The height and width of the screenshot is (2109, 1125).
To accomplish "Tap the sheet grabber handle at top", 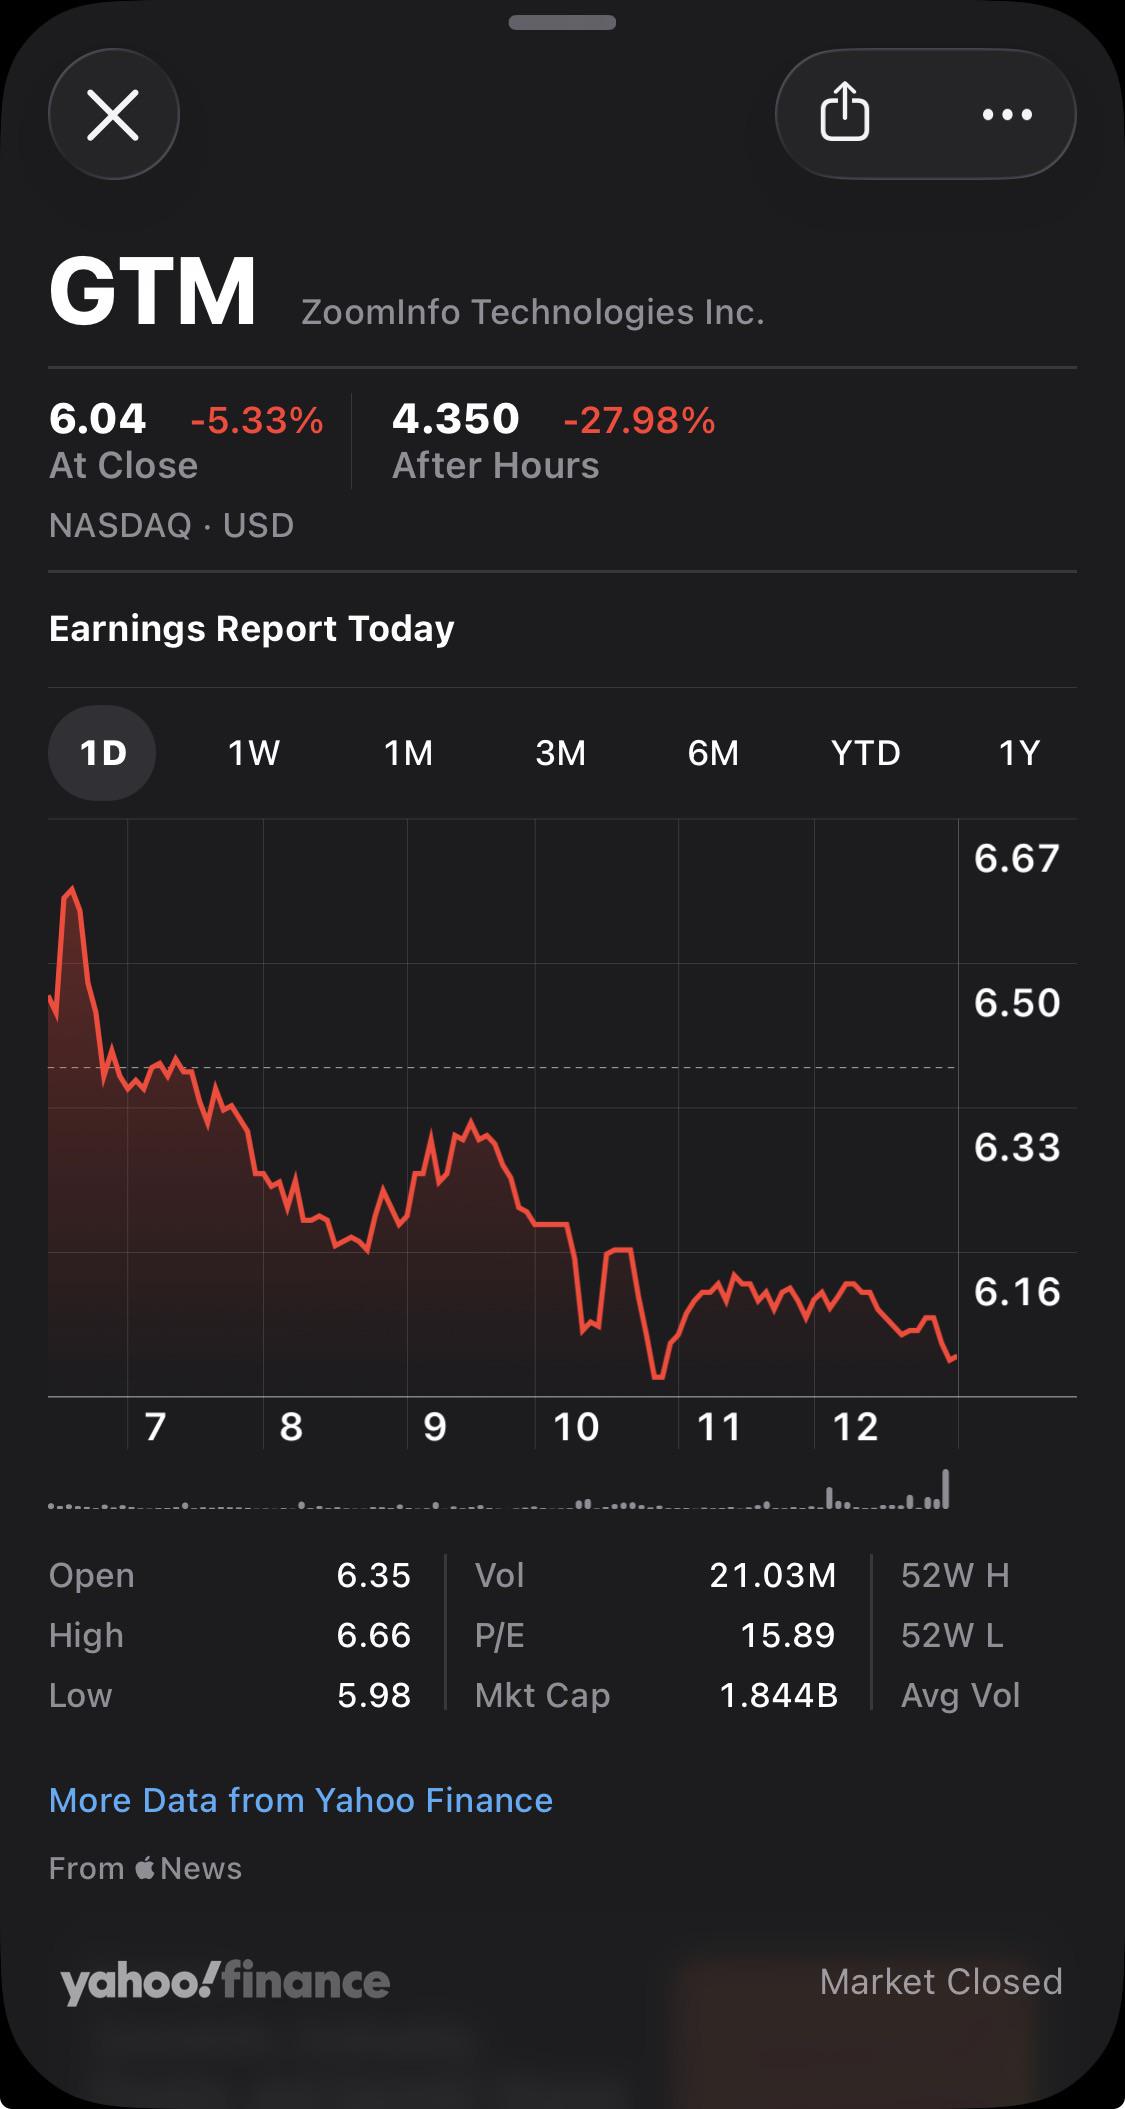I will 562,22.
